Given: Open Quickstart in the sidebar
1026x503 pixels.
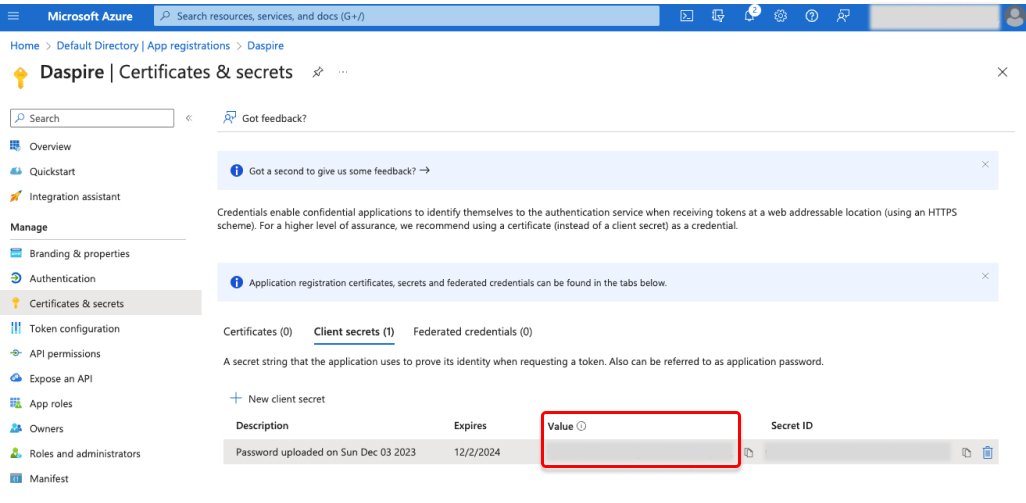Looking at the screenshot, I should (x=52, y=171).
